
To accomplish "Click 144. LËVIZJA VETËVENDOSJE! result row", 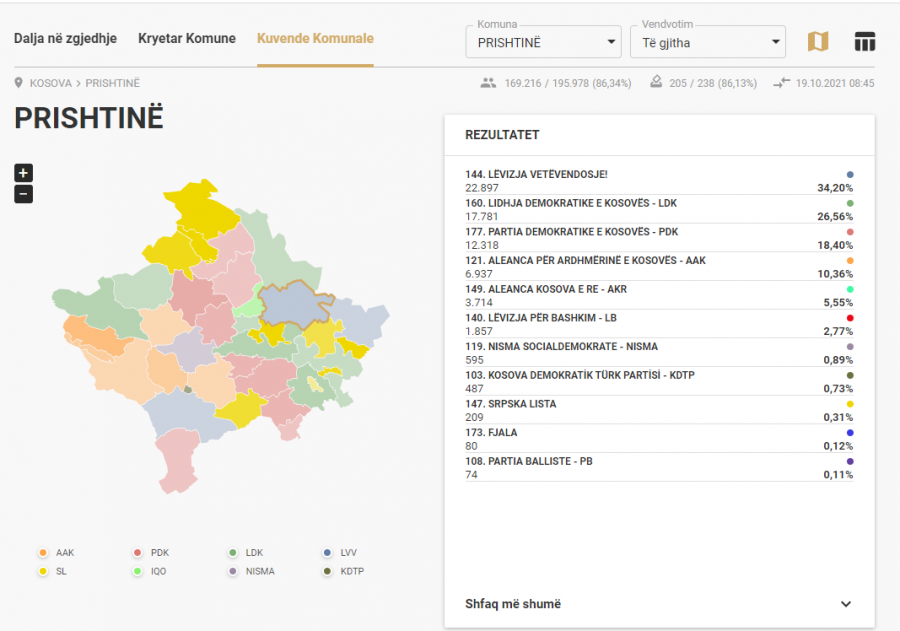I will click(659, 181).
